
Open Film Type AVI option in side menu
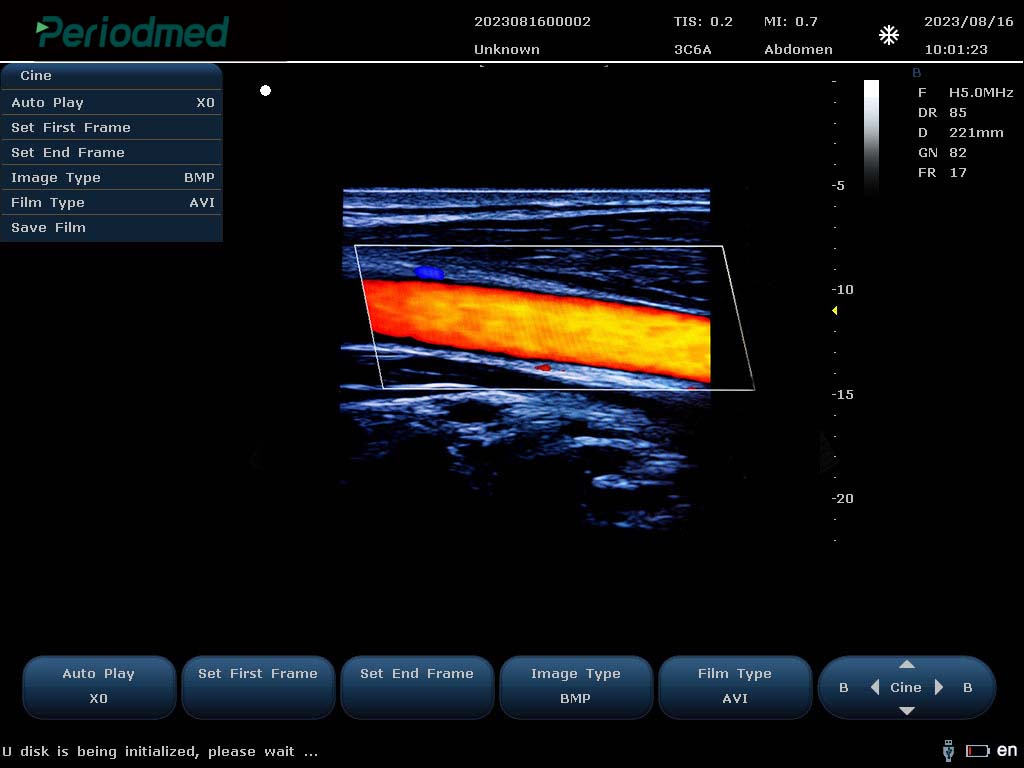point(111,202)
